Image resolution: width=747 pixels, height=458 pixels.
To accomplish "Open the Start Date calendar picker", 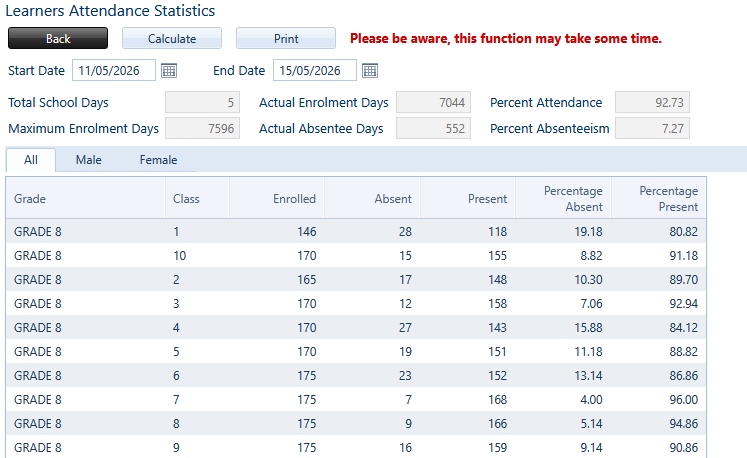I will coord(169,71).
